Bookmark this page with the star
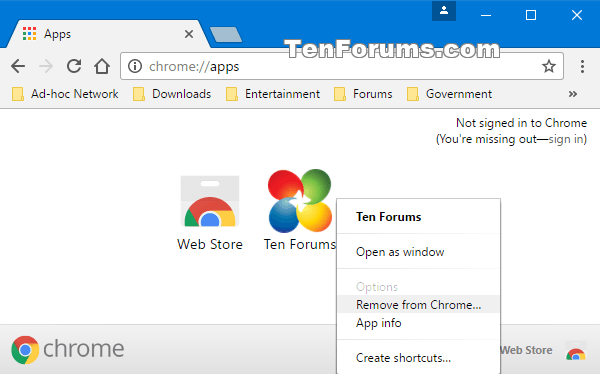 (x=549, y=66)
